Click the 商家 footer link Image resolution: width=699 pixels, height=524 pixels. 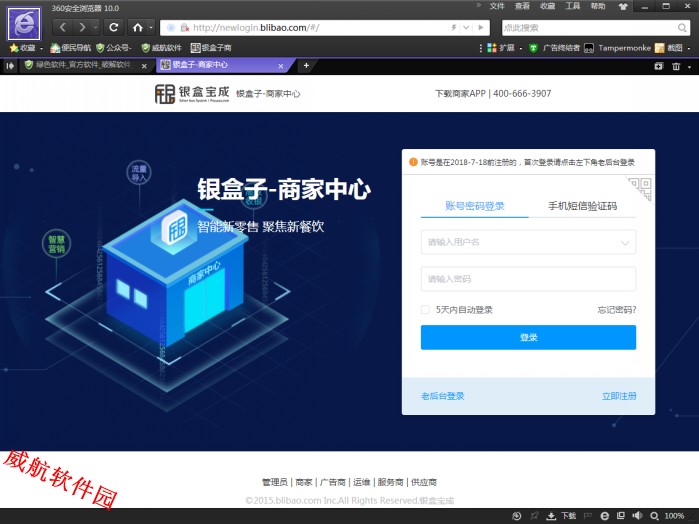(304, 482)
